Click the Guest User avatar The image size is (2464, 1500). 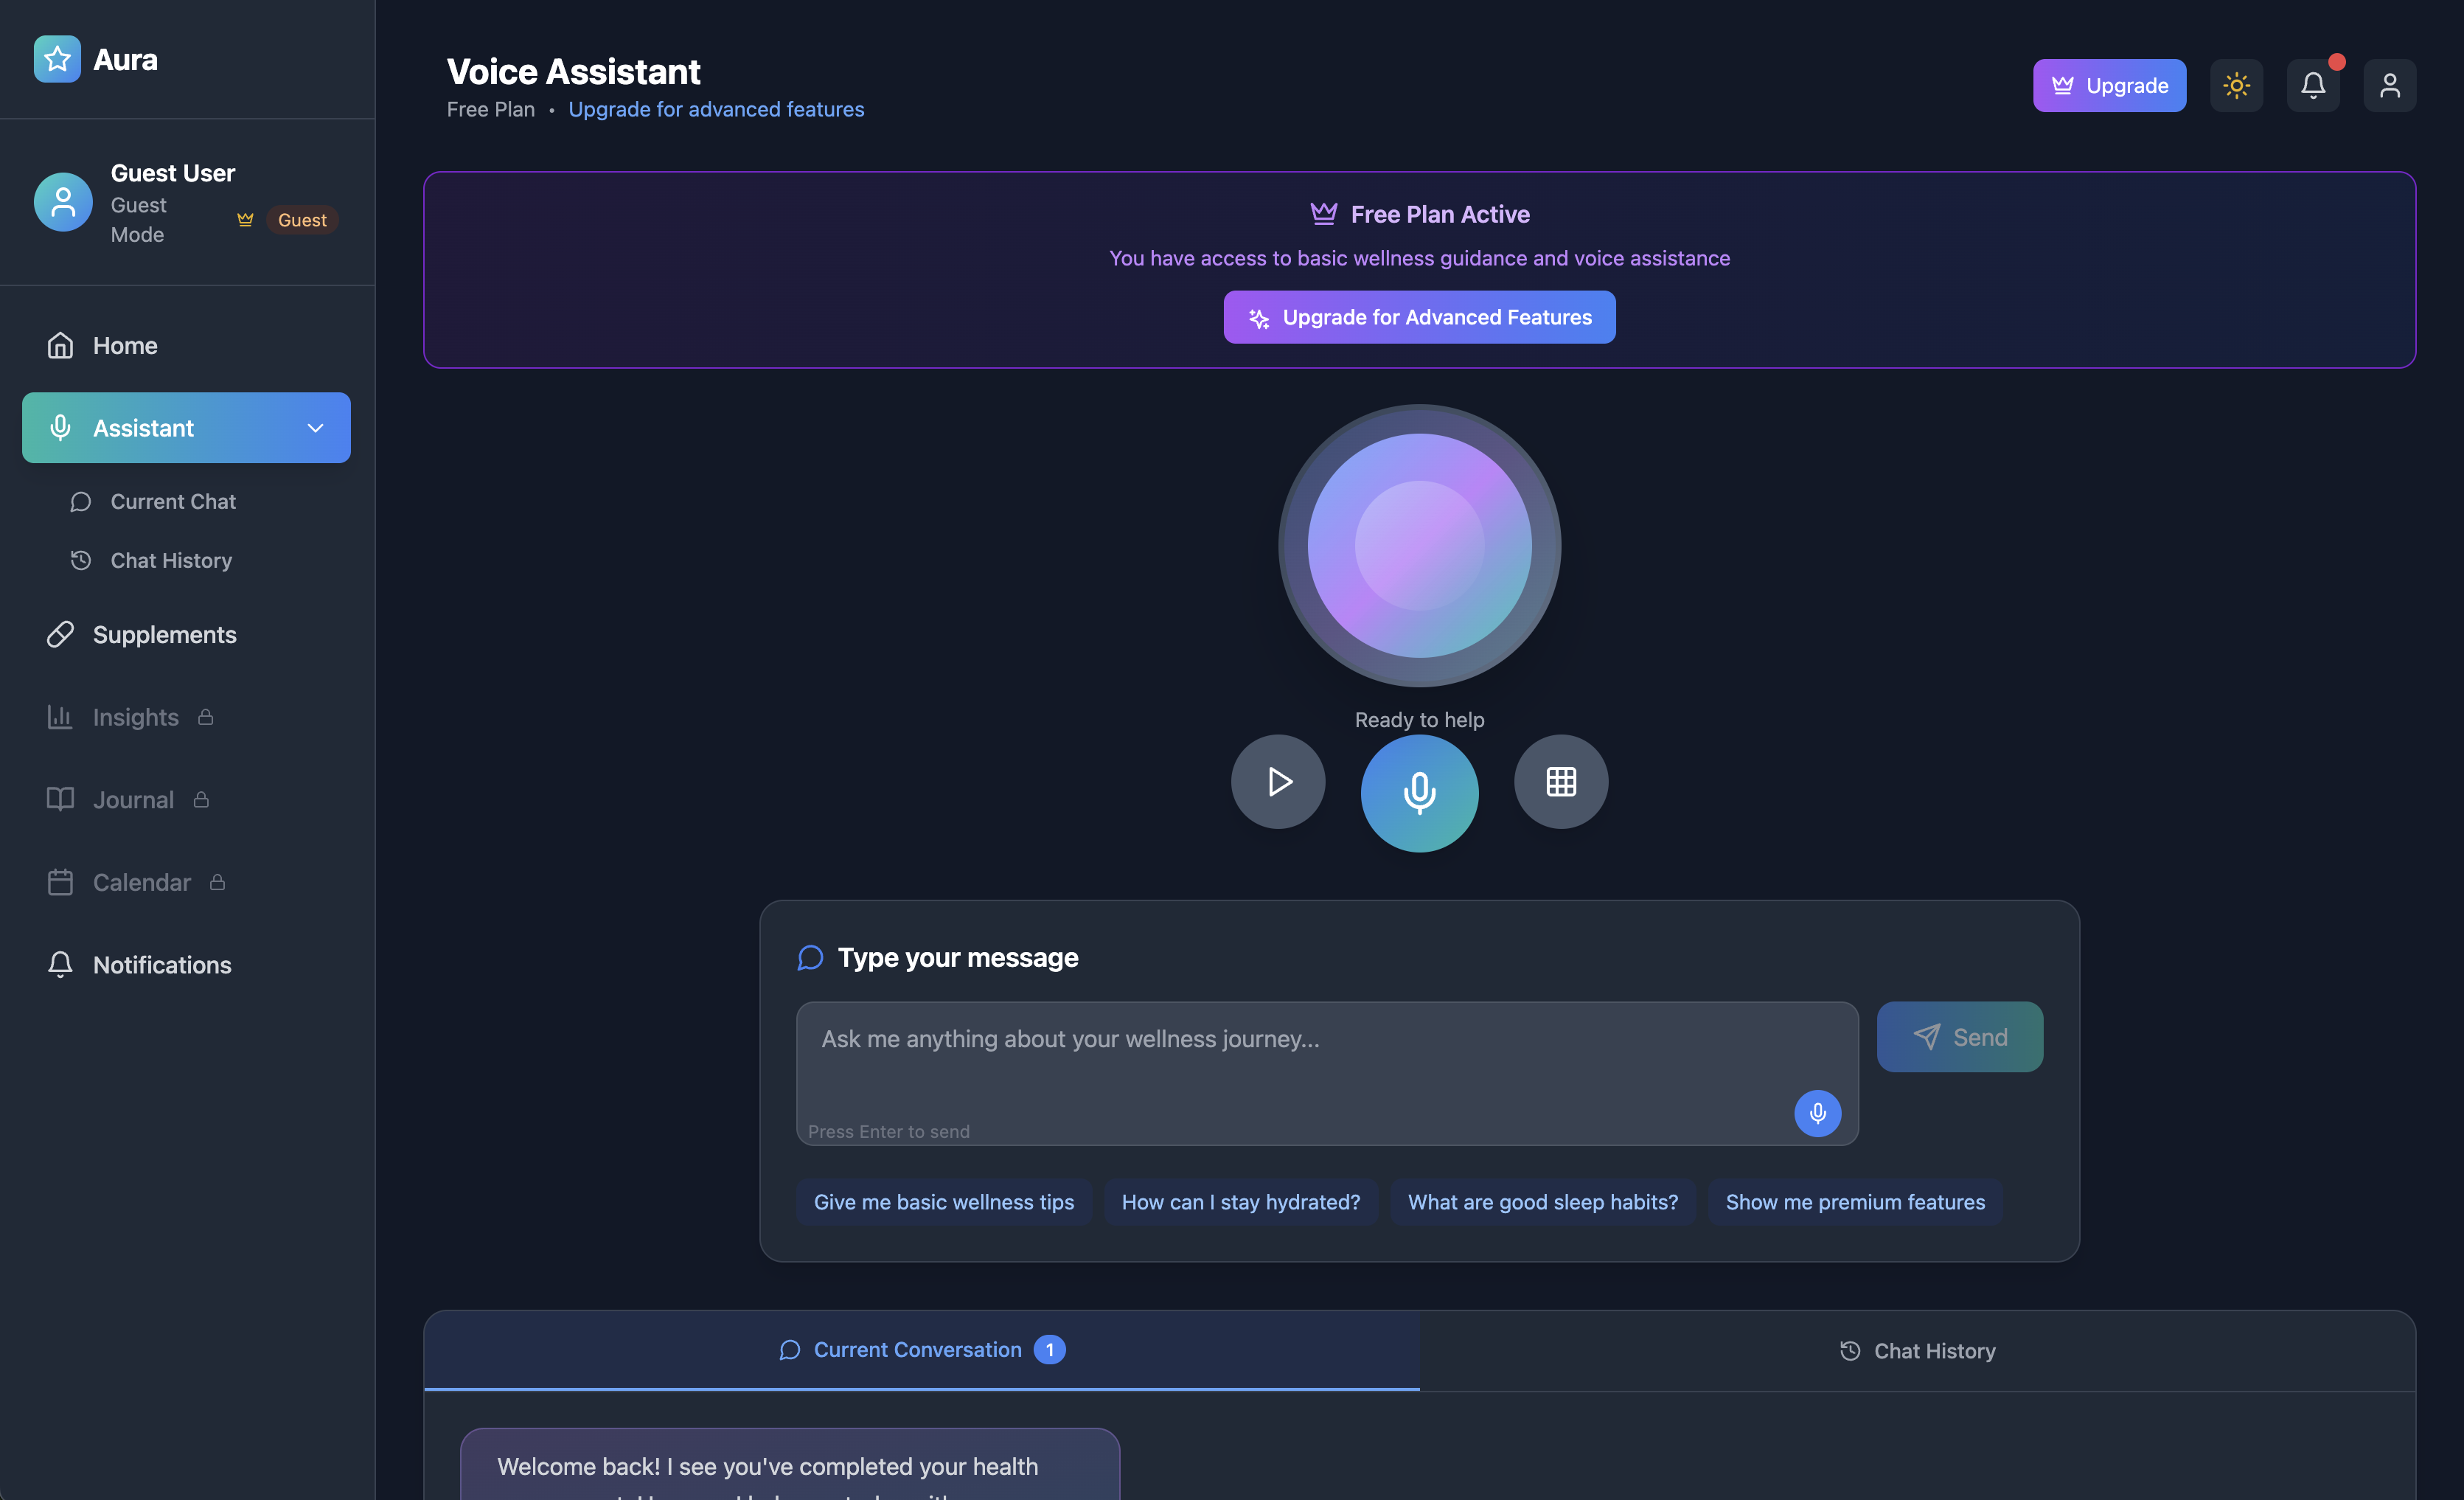(63, 202)
